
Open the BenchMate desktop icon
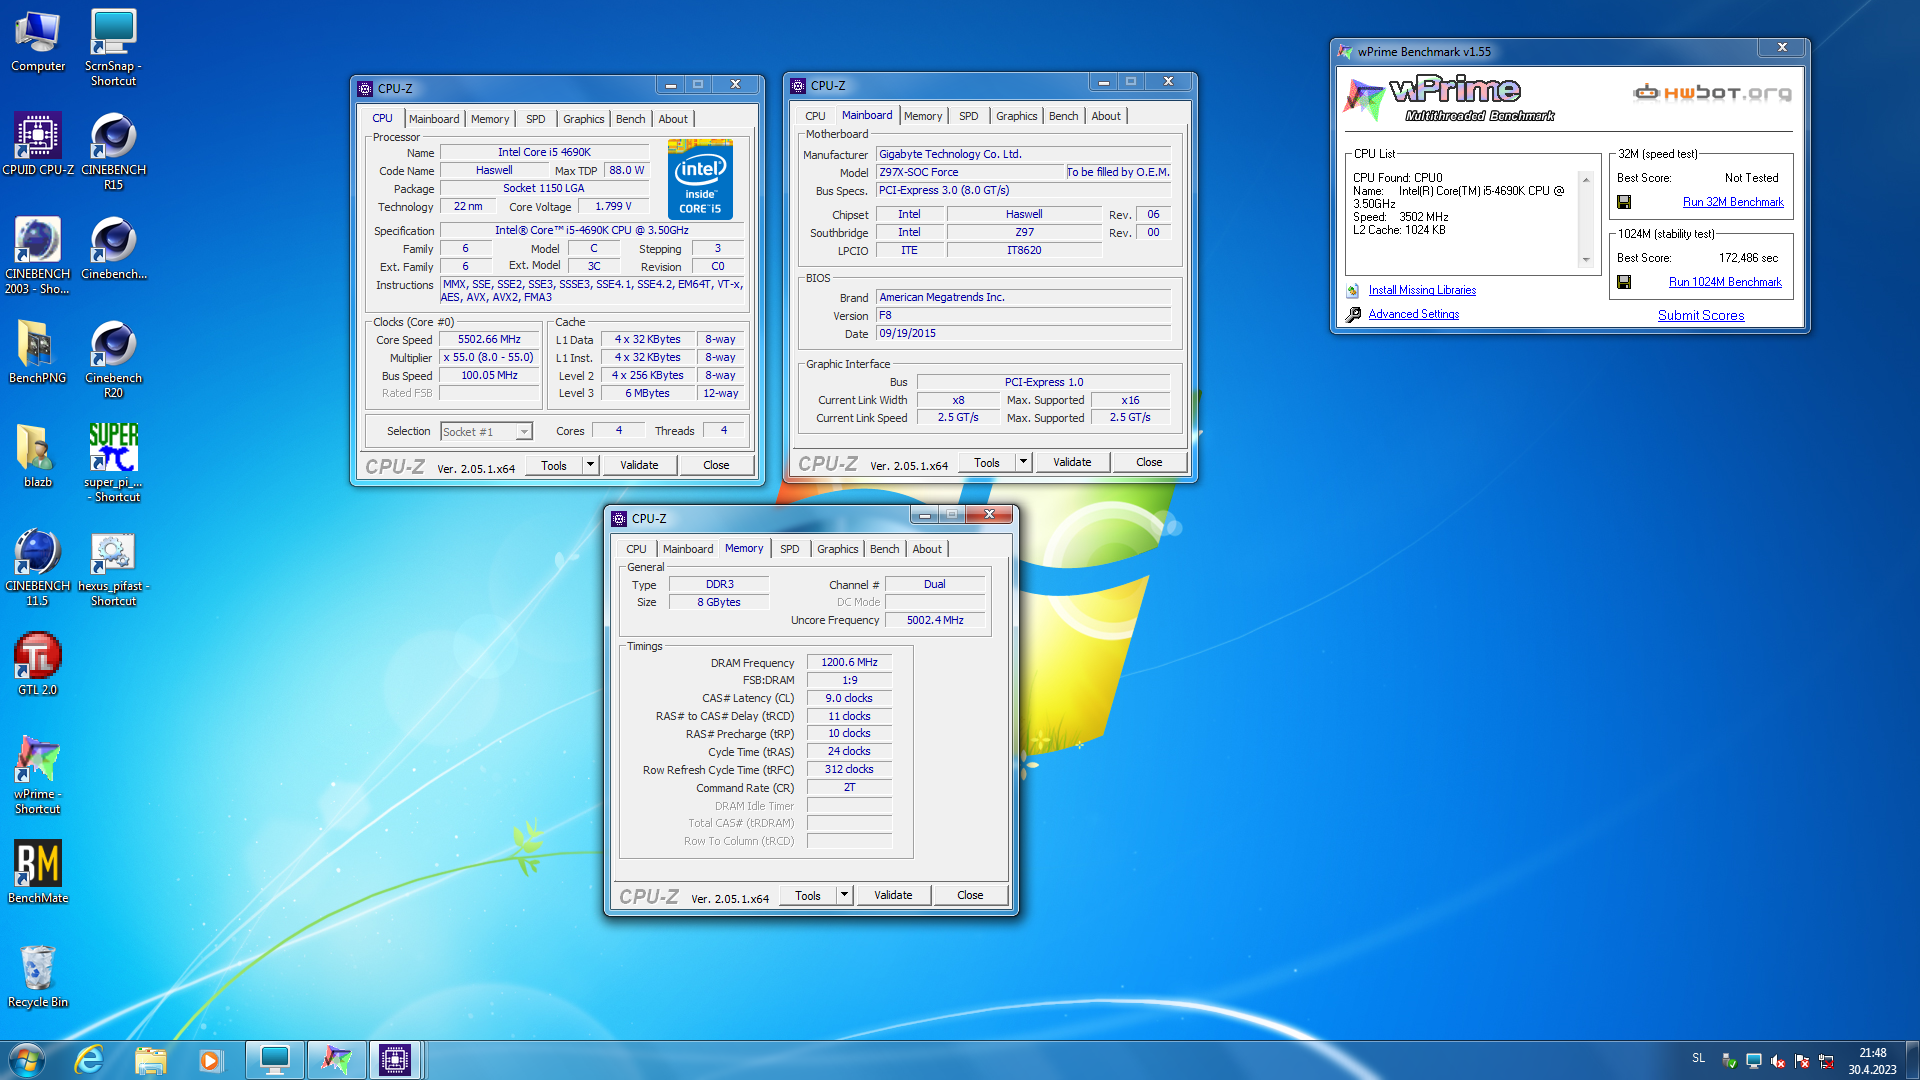(x=38, y=872)
